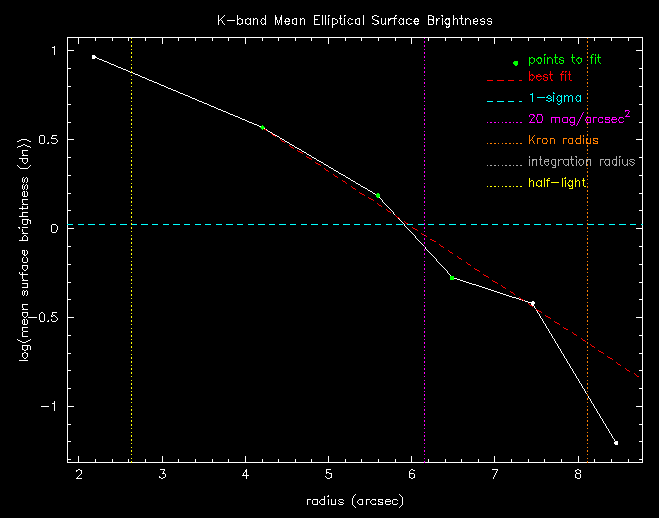Viewport: 659px width, 518px height.
Task: Select the green data point near radius 4.2
Action: [x=263, y=128]
